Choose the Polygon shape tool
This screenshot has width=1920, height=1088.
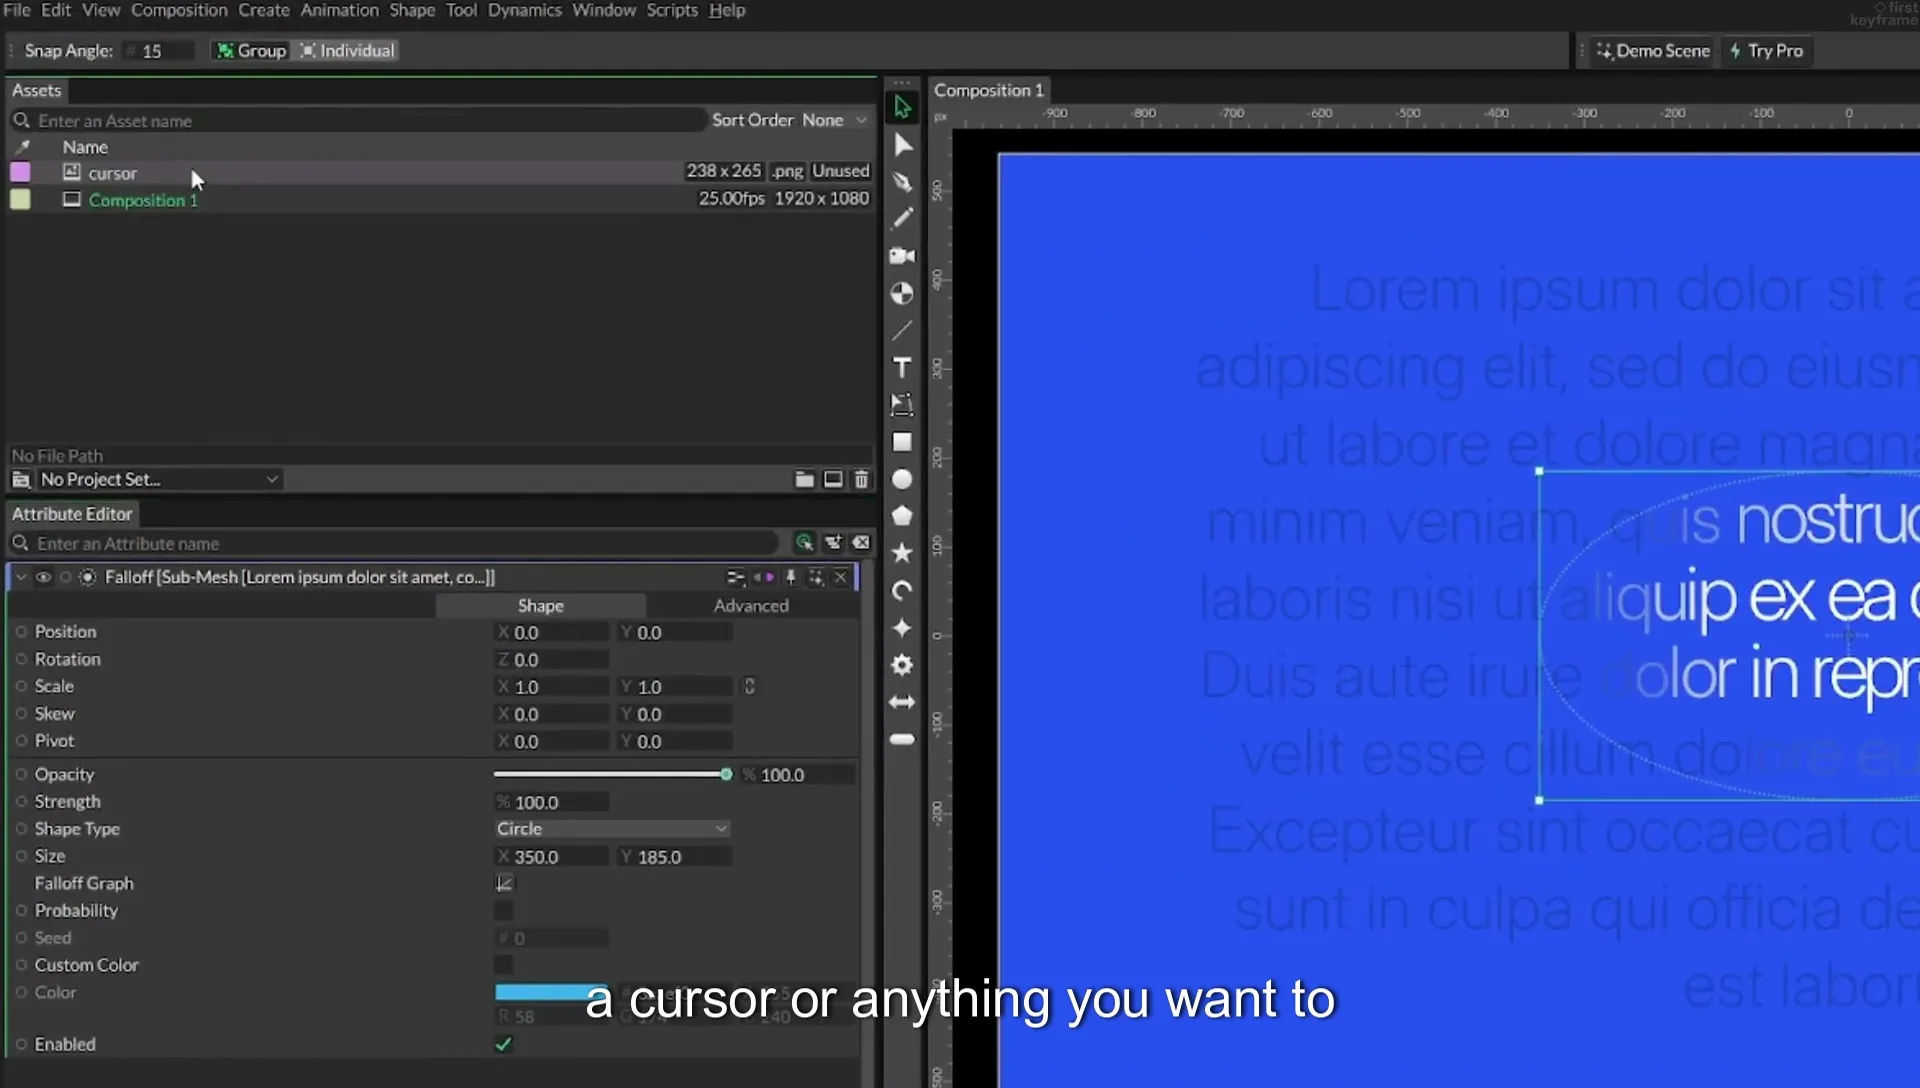tap(902, 516)
